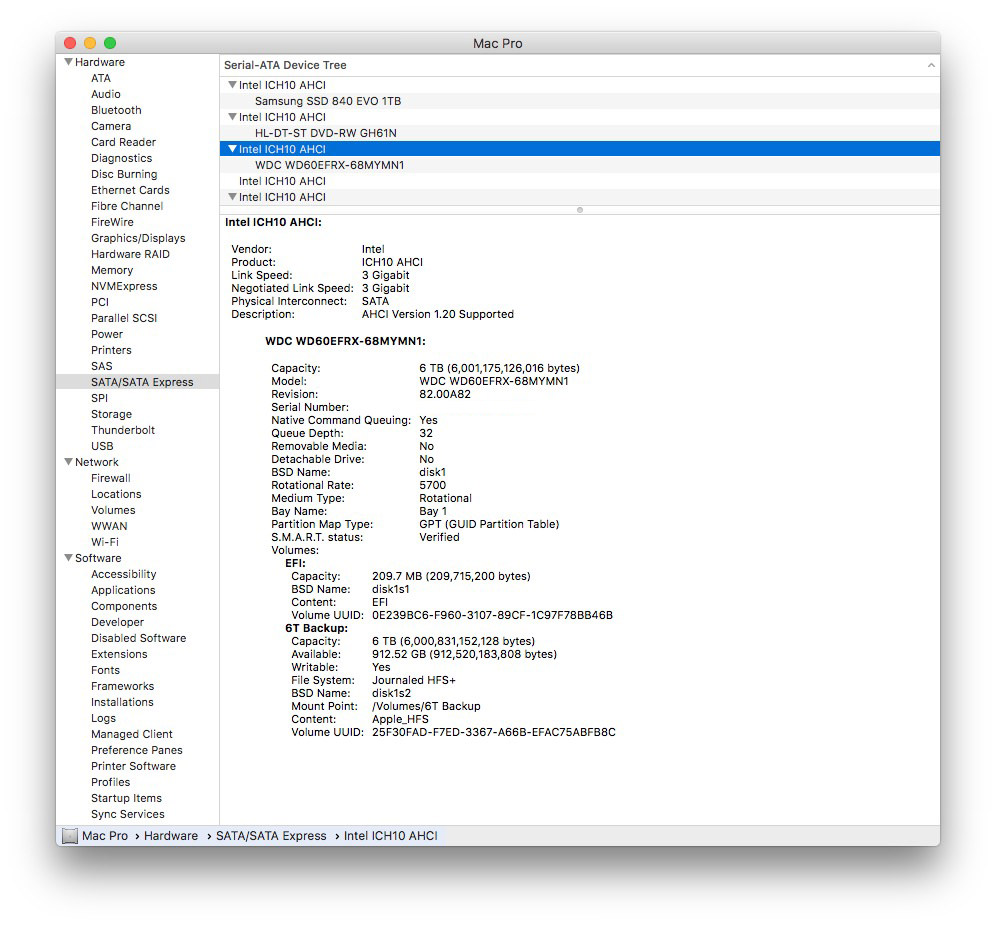Open Diagnostics in the sidebar
Screen dimensions: 996x926
121,158
